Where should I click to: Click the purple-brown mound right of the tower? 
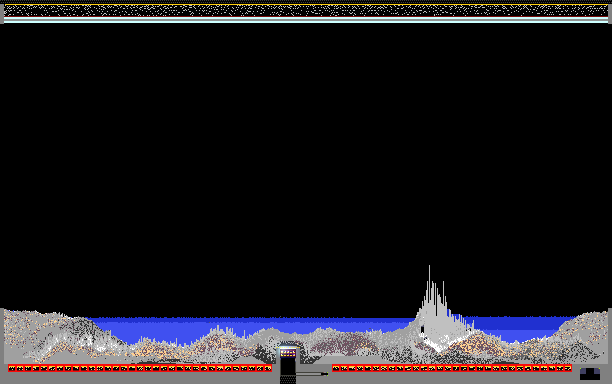(x=343, y=344)
